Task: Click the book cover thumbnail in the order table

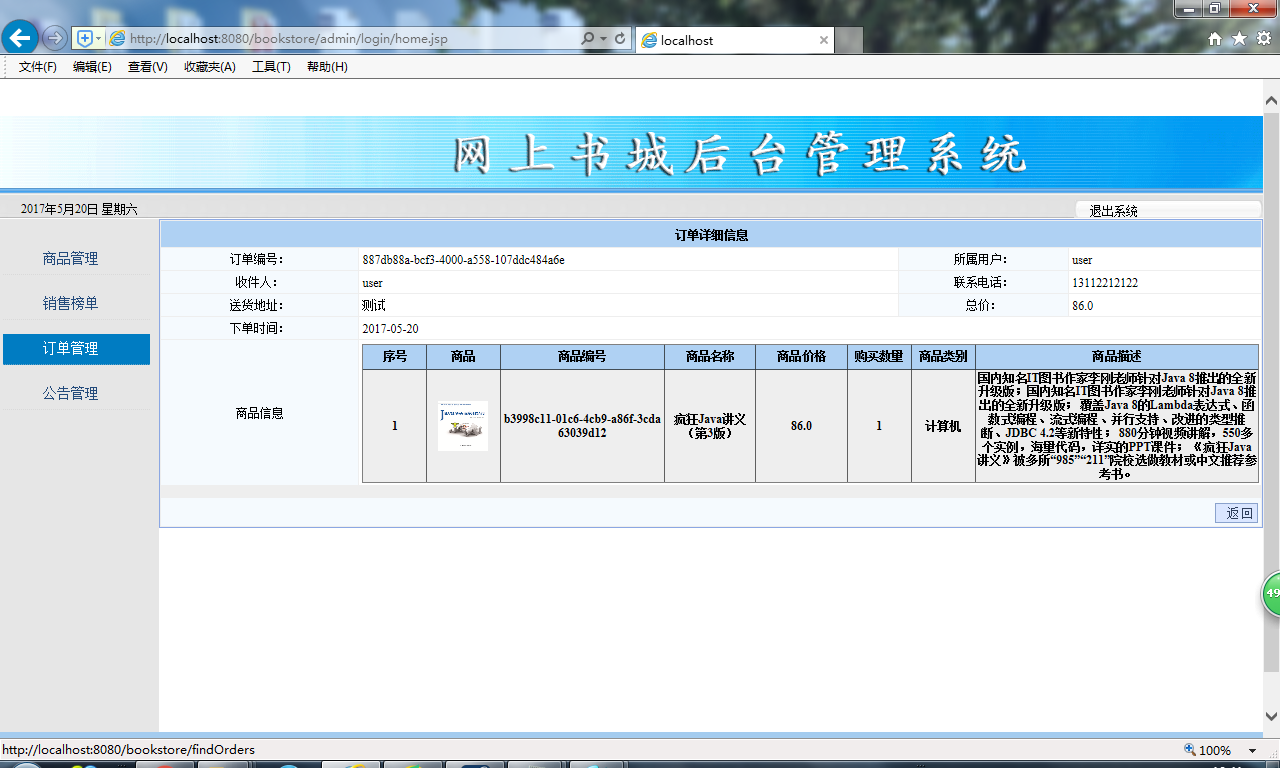Action: tap(463, 424)
